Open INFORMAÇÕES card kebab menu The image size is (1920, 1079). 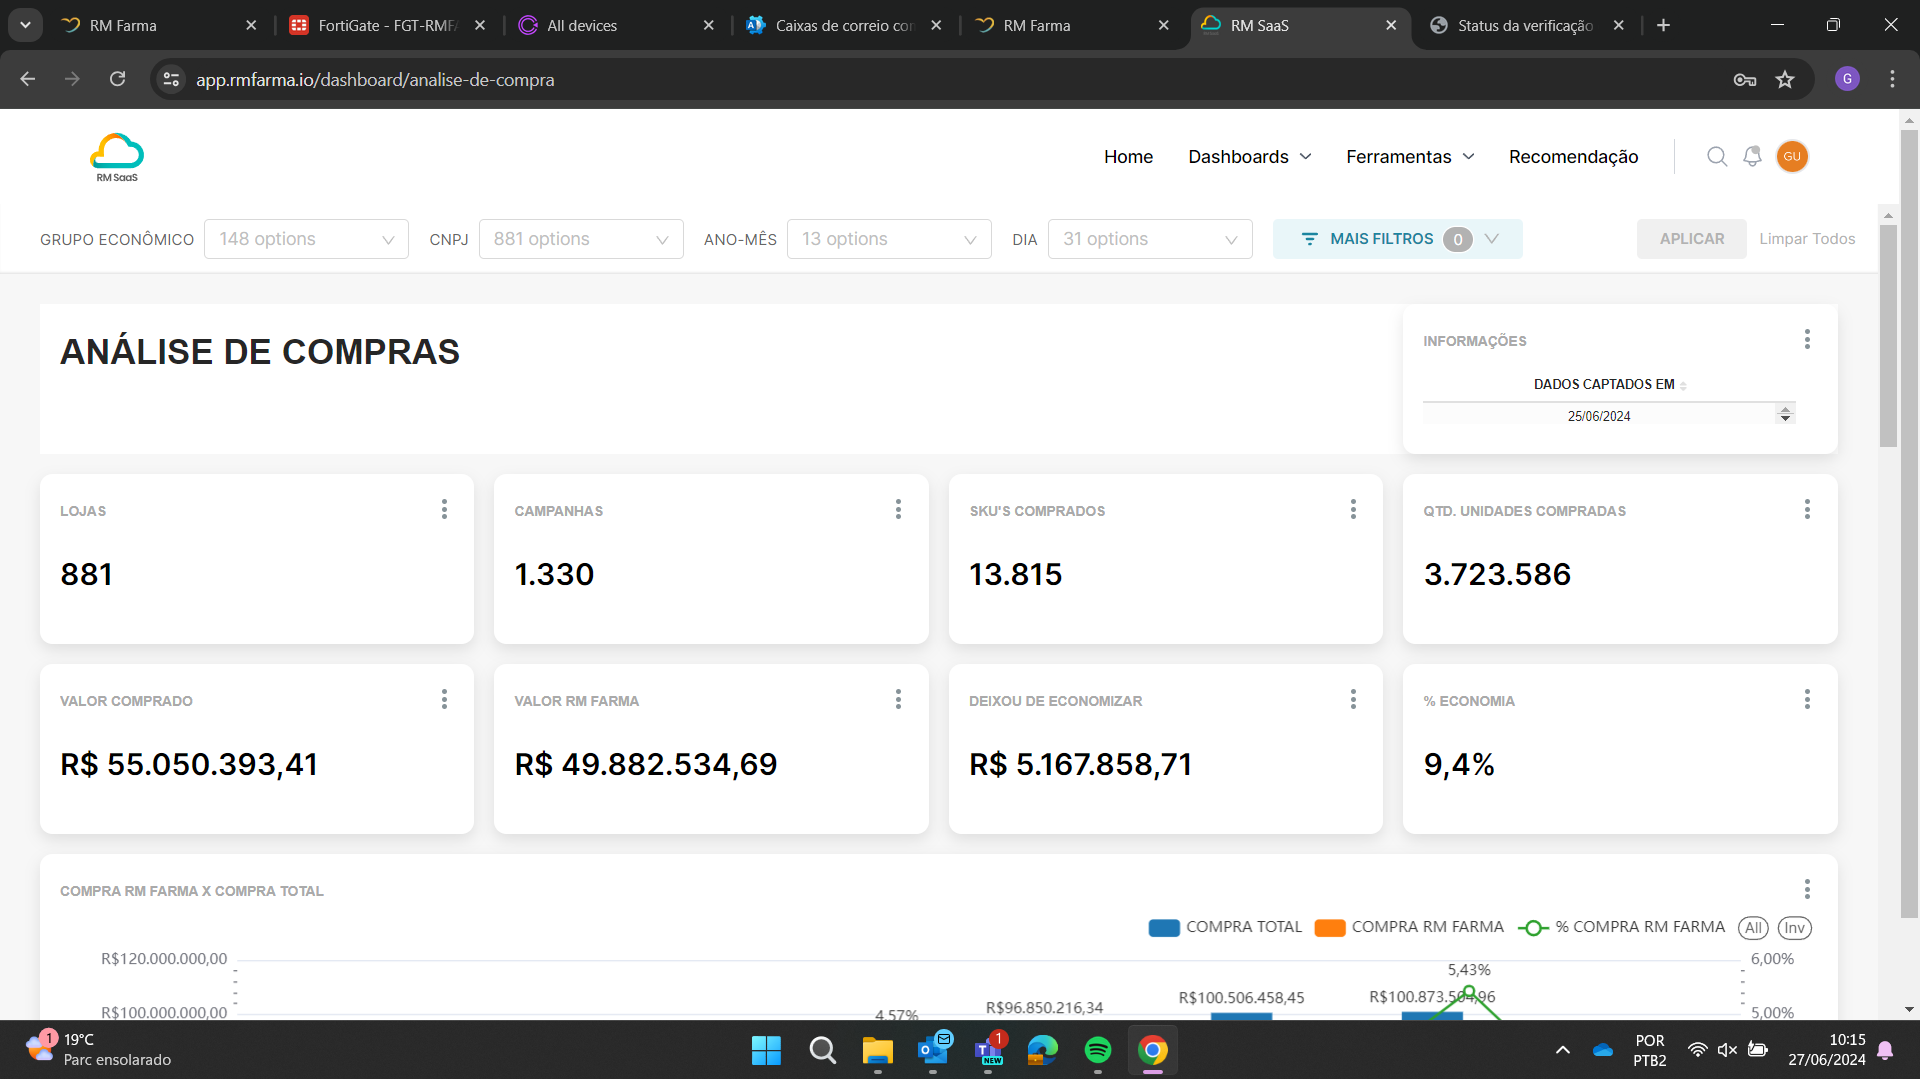click(1806, 340)
